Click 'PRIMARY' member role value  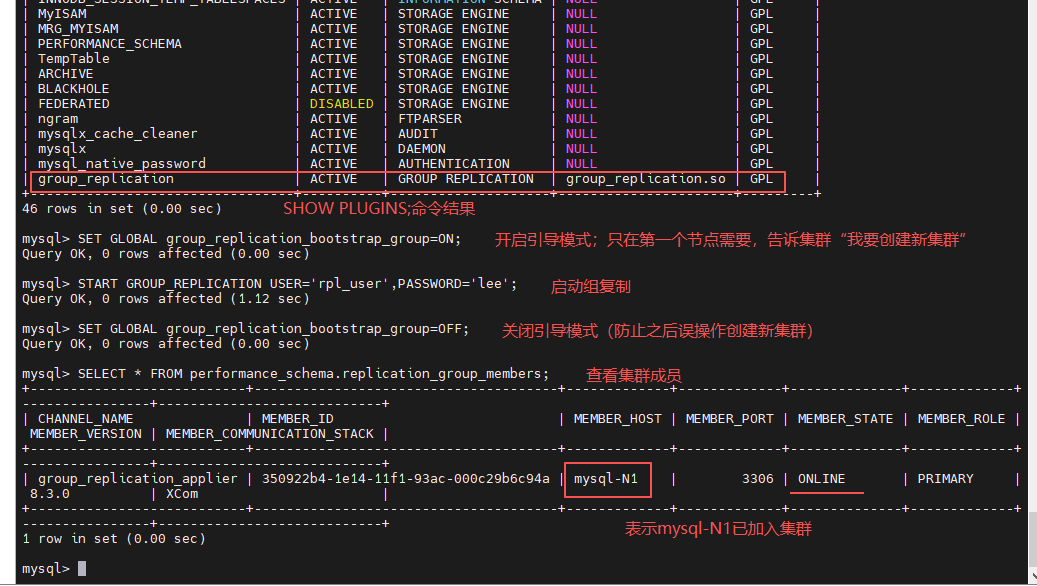[x=945, y=479]
